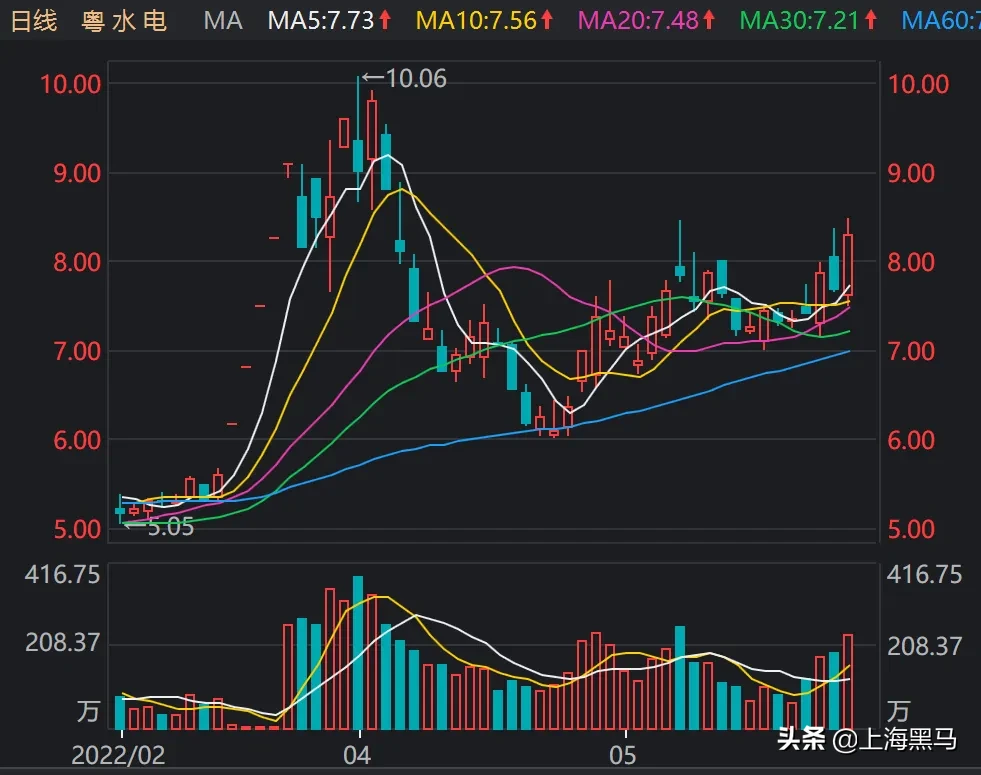Click the MA5:7.73 indicator value
981x775 pixels.
point(320,21)
